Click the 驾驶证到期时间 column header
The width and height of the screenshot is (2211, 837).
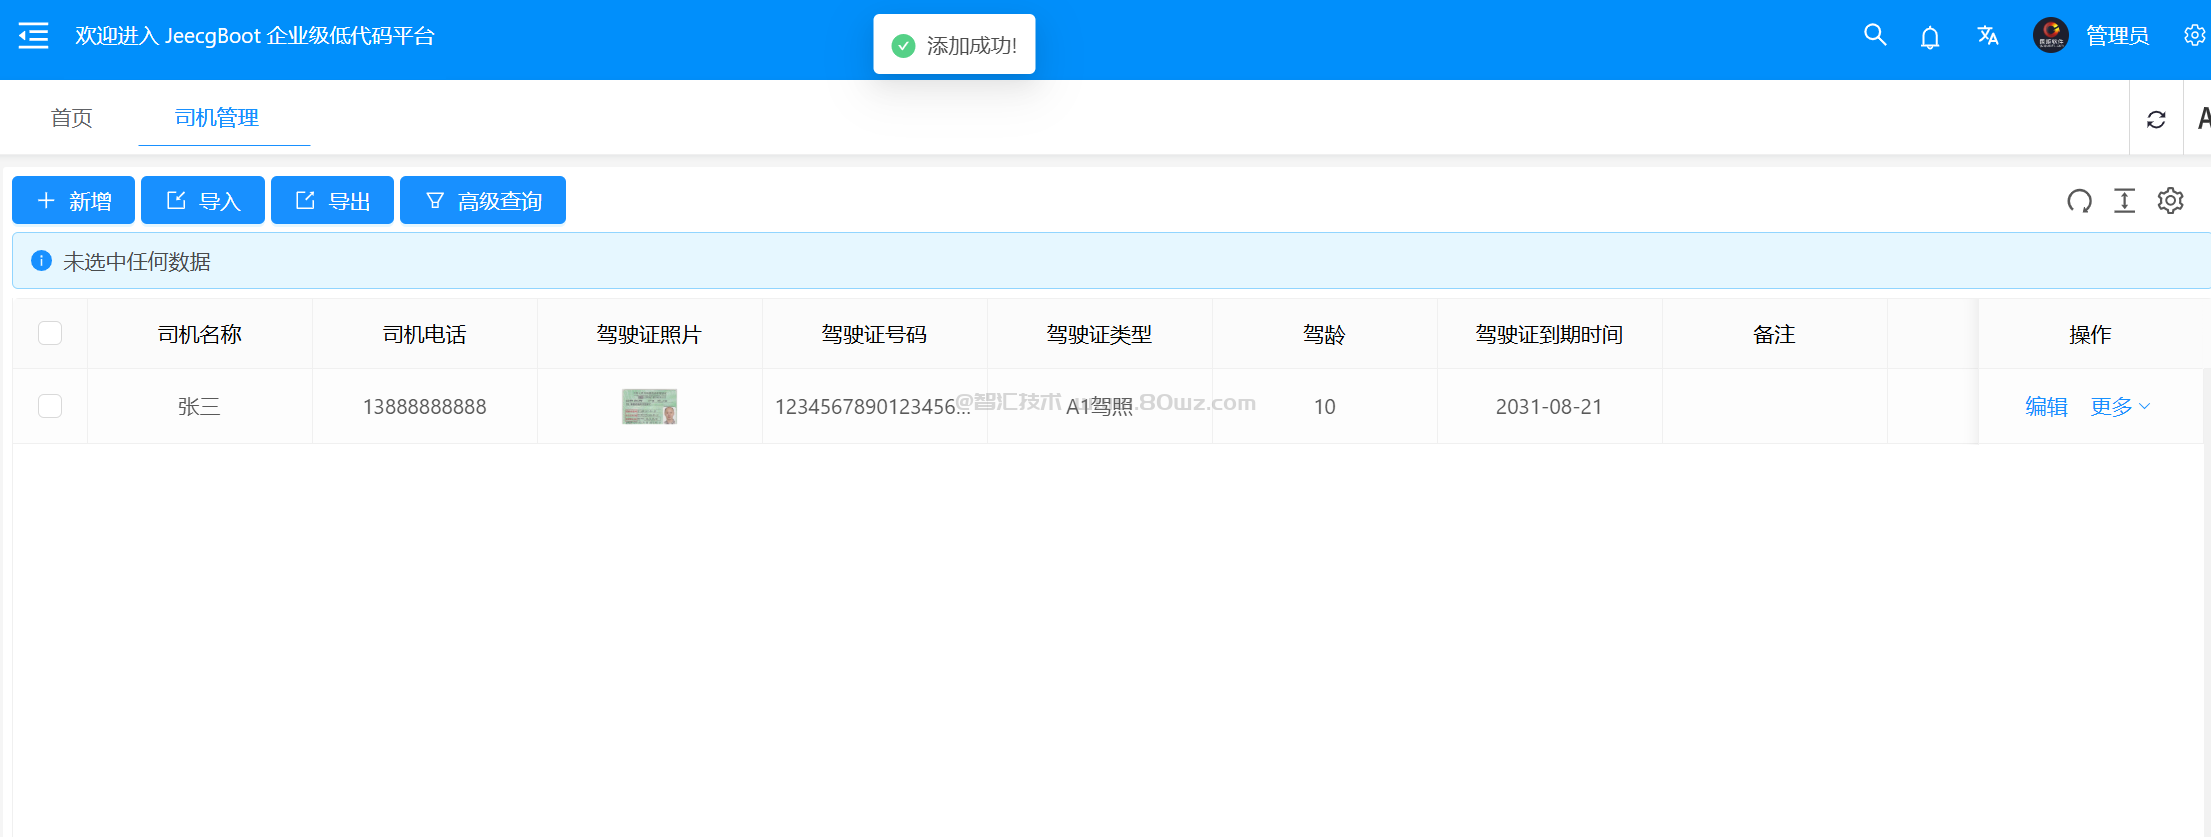tap(1549, 334)
